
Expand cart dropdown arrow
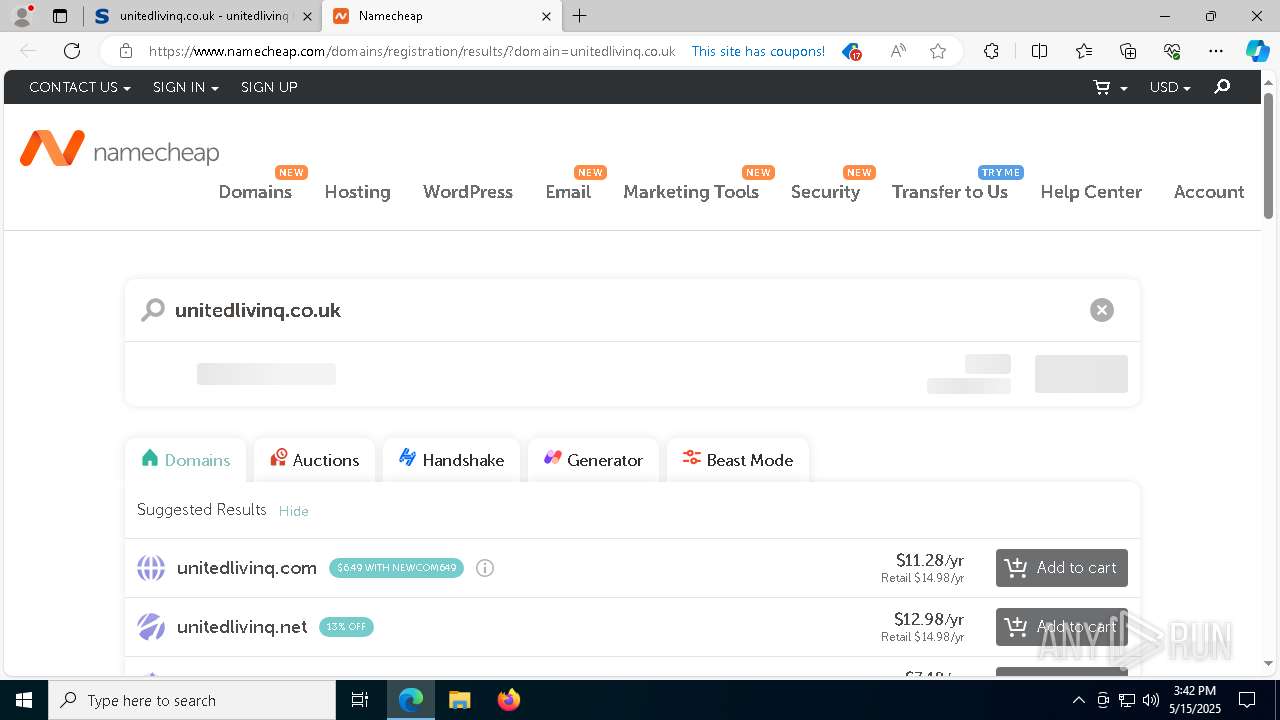1124,89
